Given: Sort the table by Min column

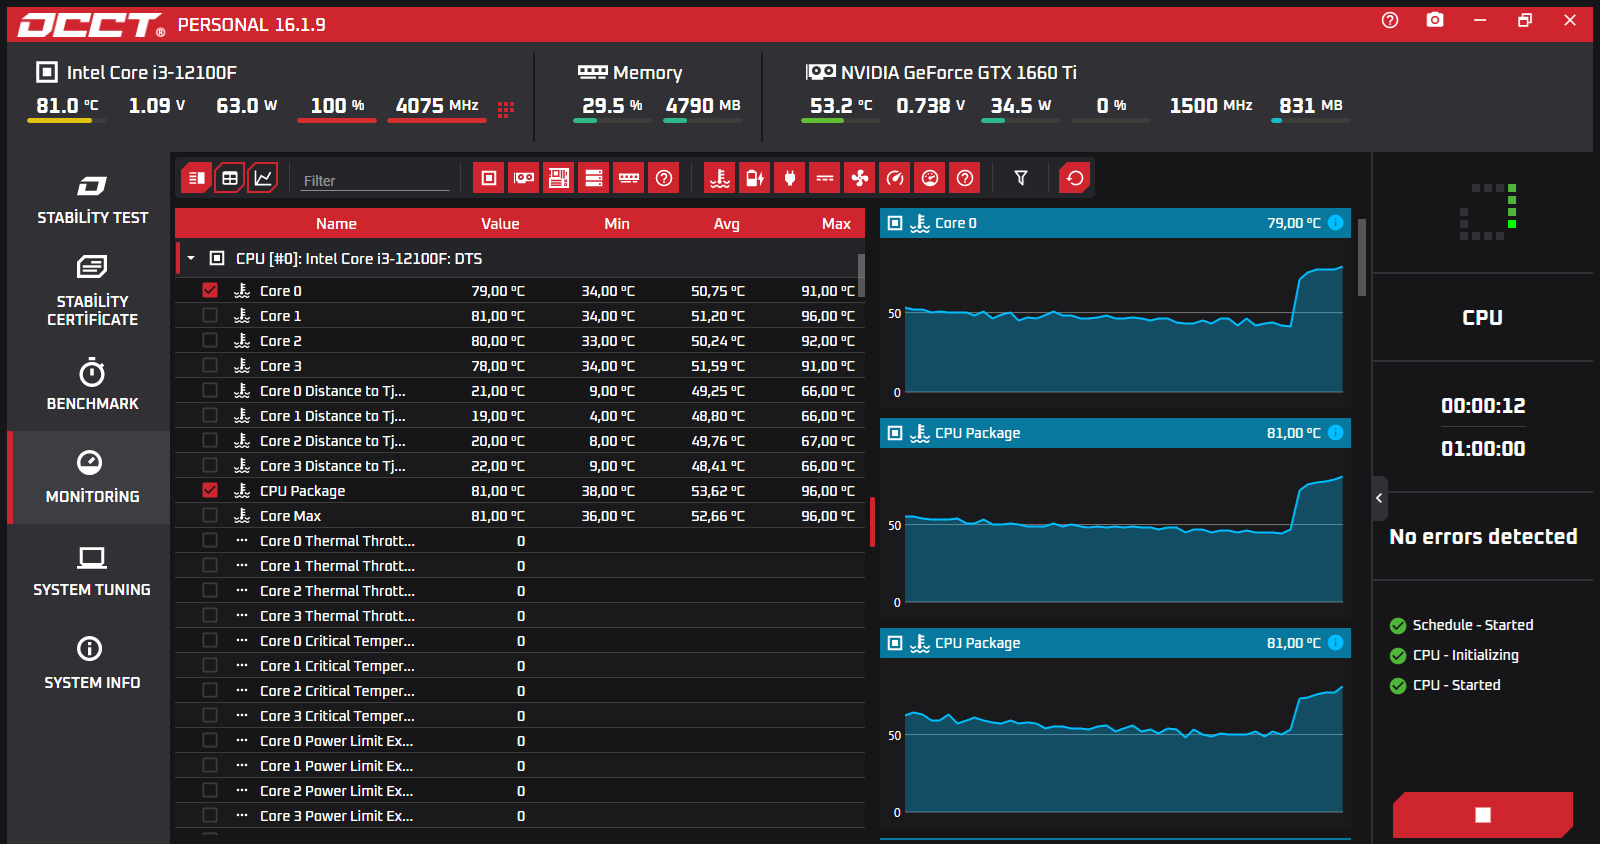Looking at the screenshot, I should (617, 224).
